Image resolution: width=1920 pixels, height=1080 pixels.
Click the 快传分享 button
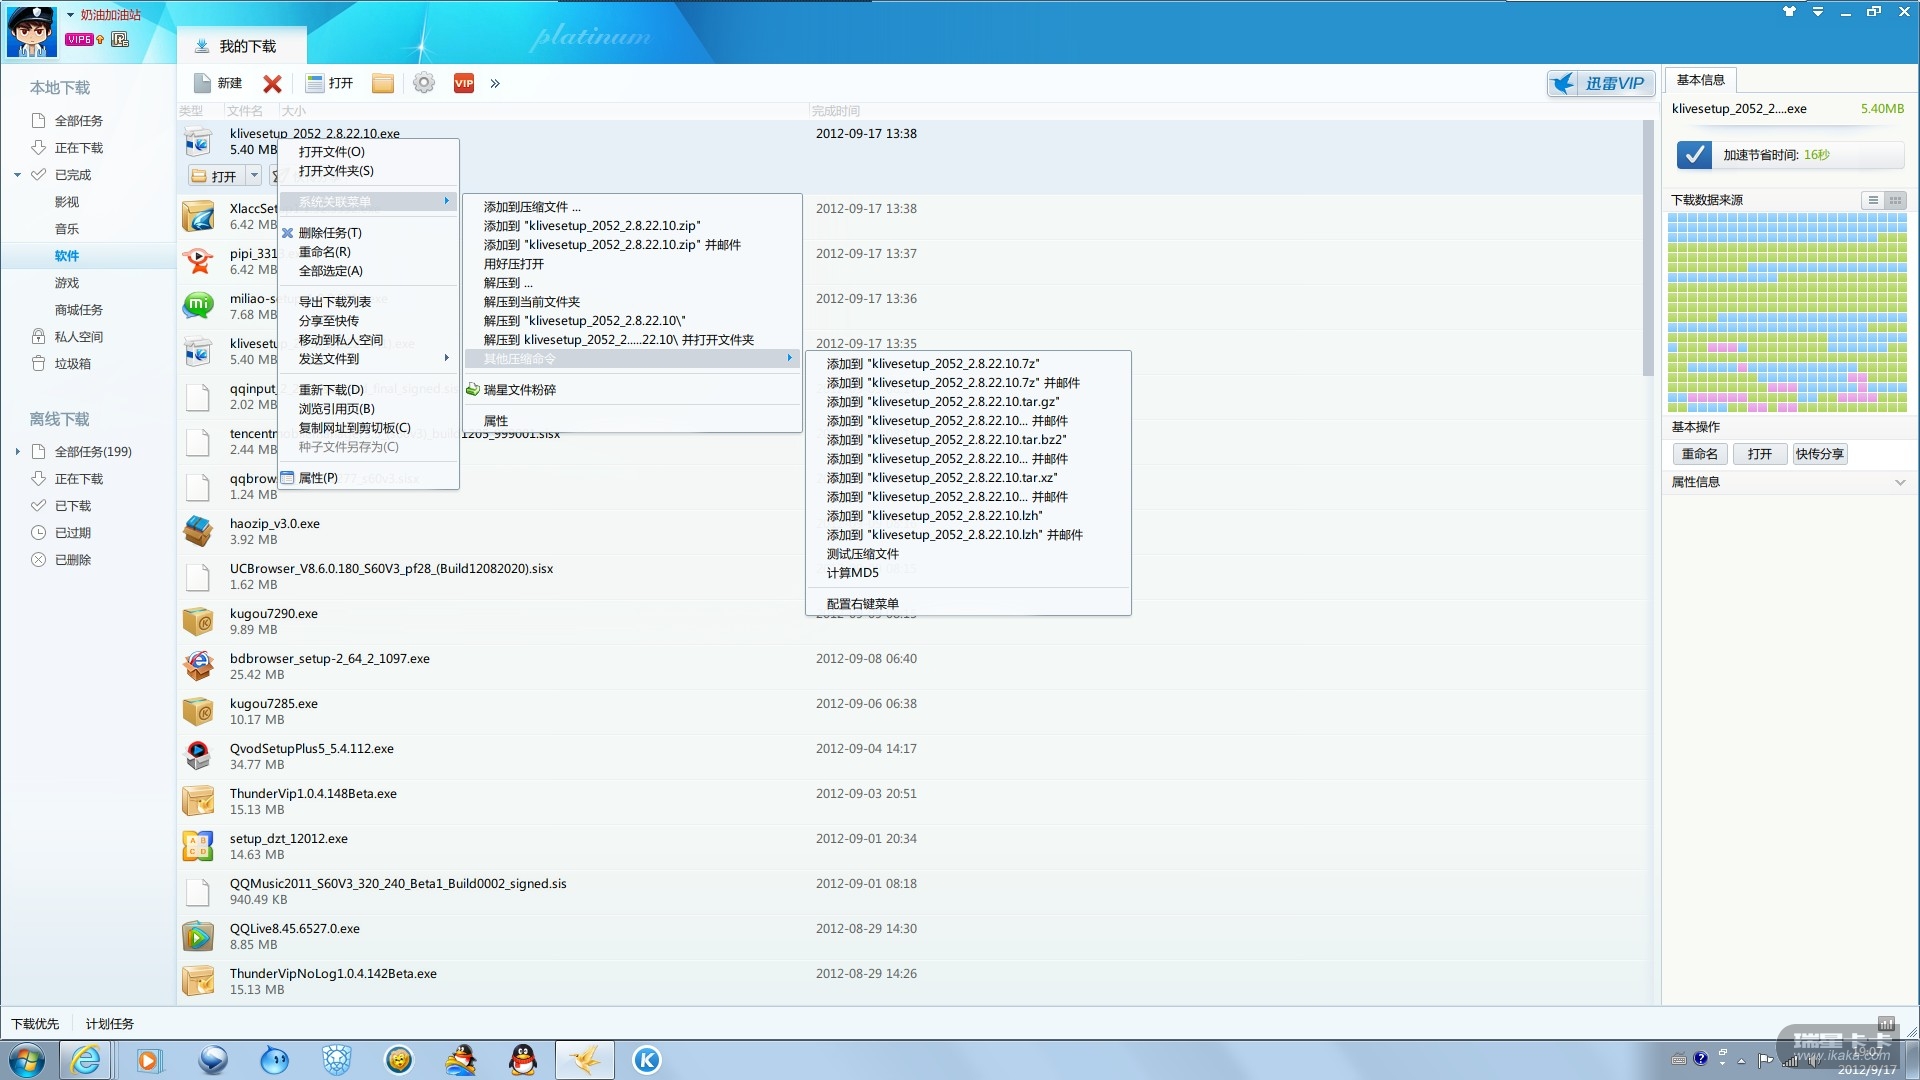click(1819, 454)
